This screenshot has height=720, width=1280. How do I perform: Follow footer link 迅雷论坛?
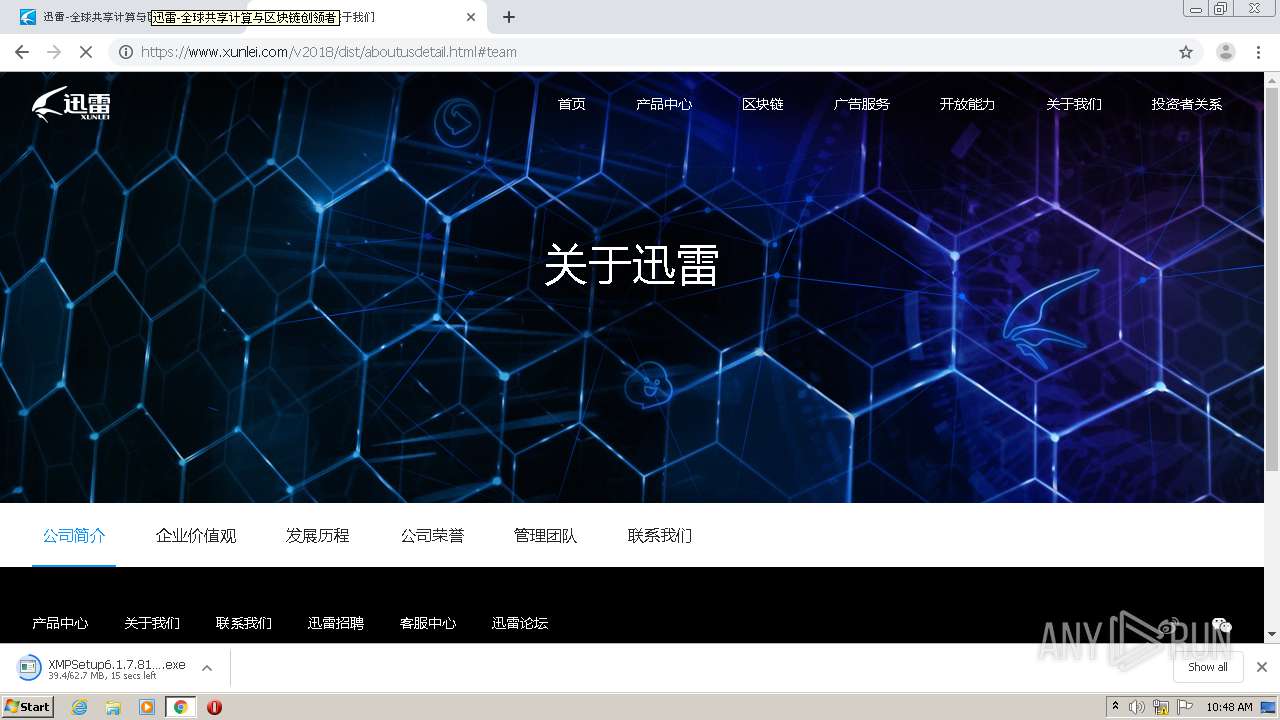pyautogui.click(x=520, y=623)
